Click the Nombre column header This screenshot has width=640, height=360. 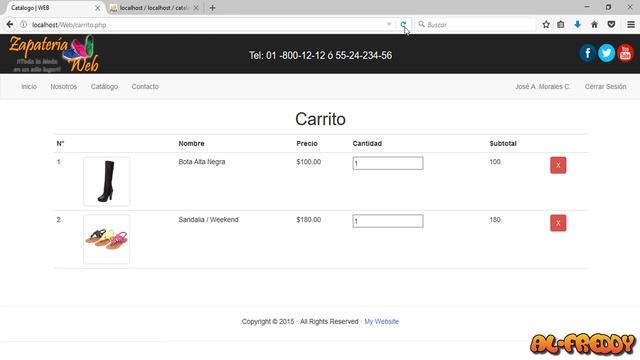pyautogui.click(x=191, y=144)
